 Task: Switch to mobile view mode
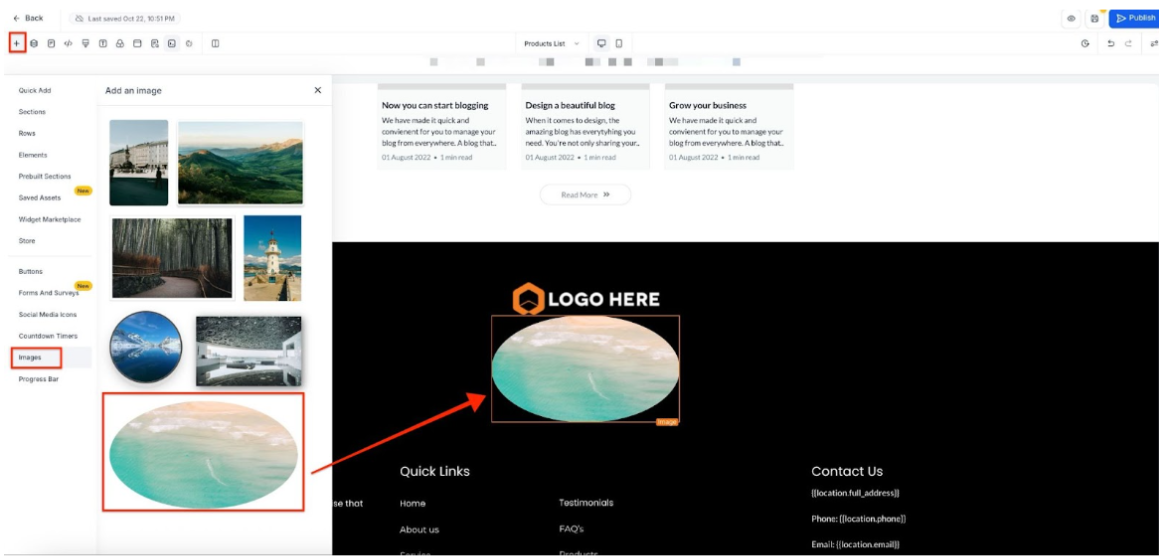pos(619,43)
